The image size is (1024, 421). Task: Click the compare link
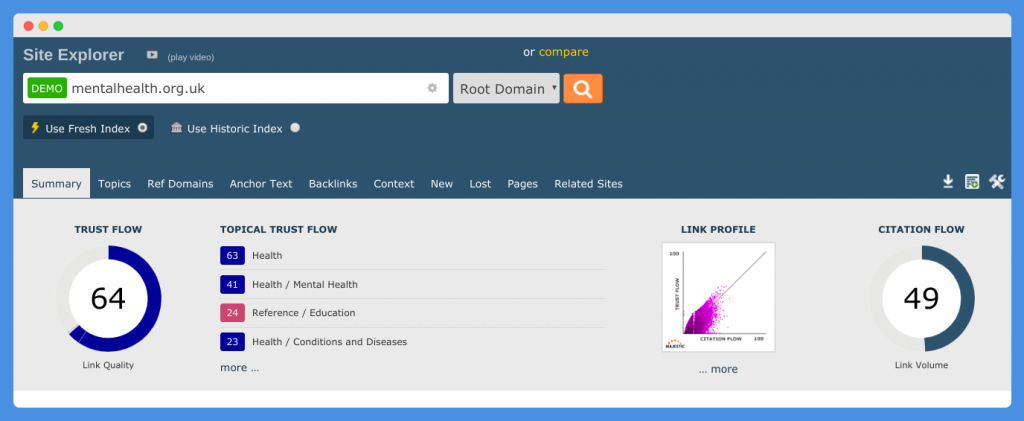tap(564, 52)
